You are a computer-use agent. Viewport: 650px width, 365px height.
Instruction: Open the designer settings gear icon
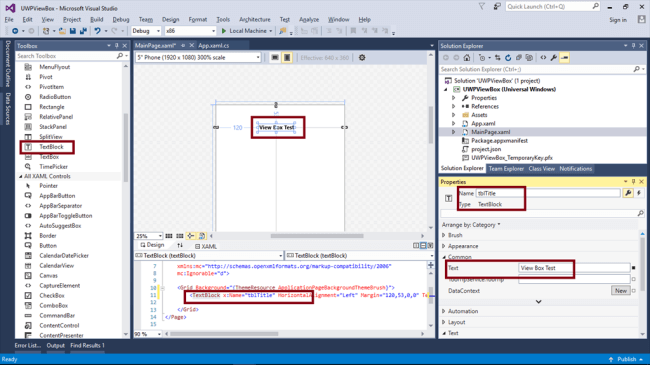point(362,58)
